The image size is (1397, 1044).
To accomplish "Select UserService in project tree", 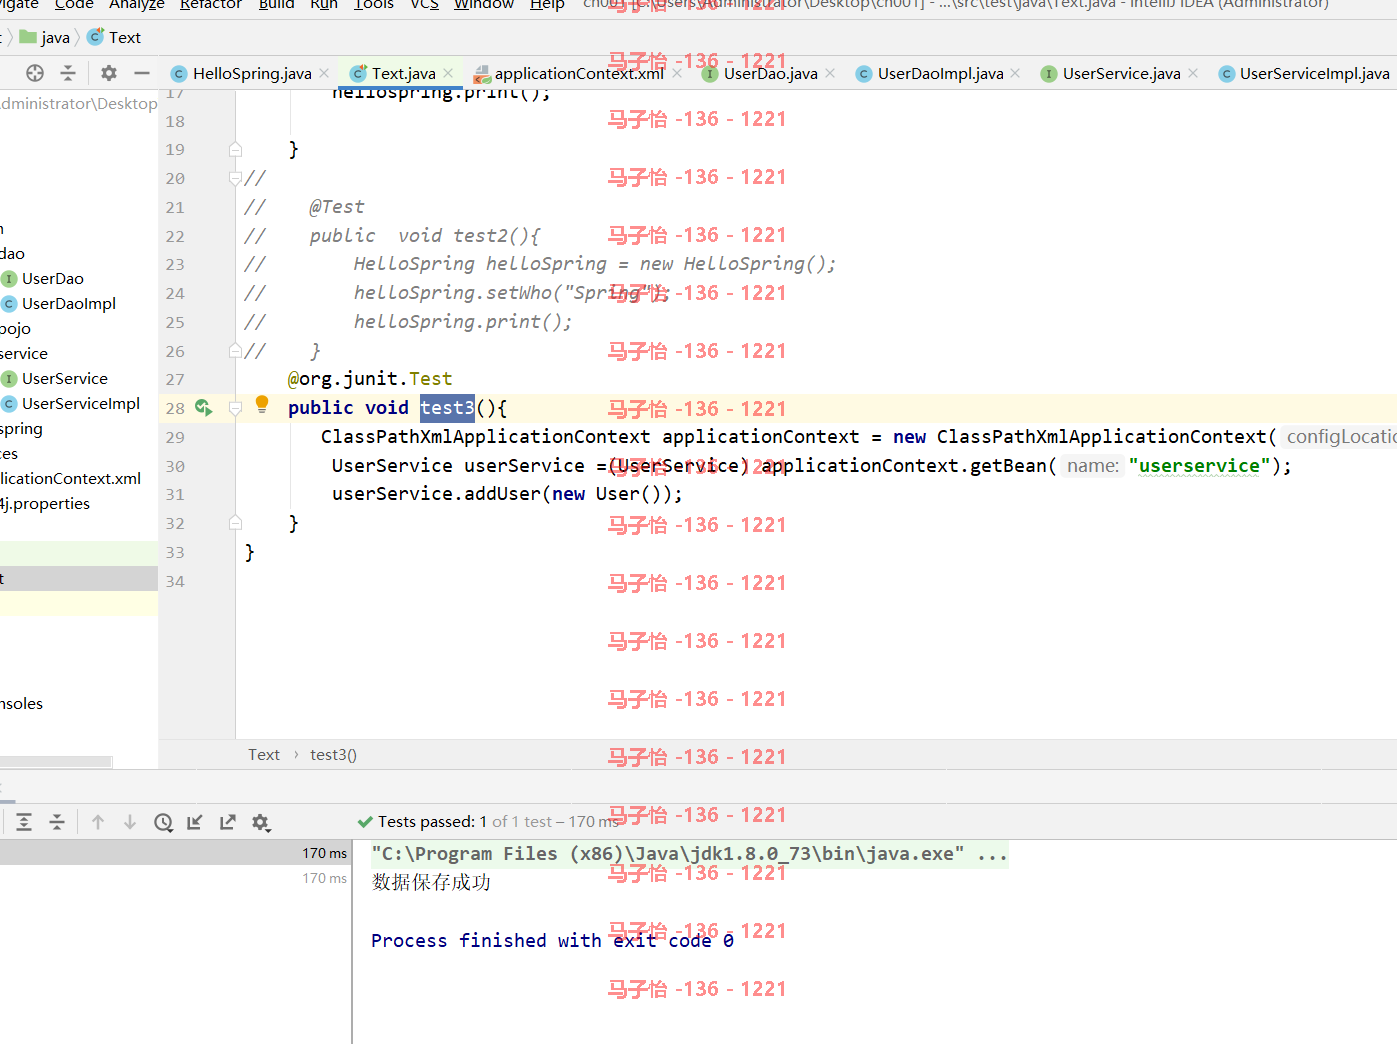I will pos(64,378).
